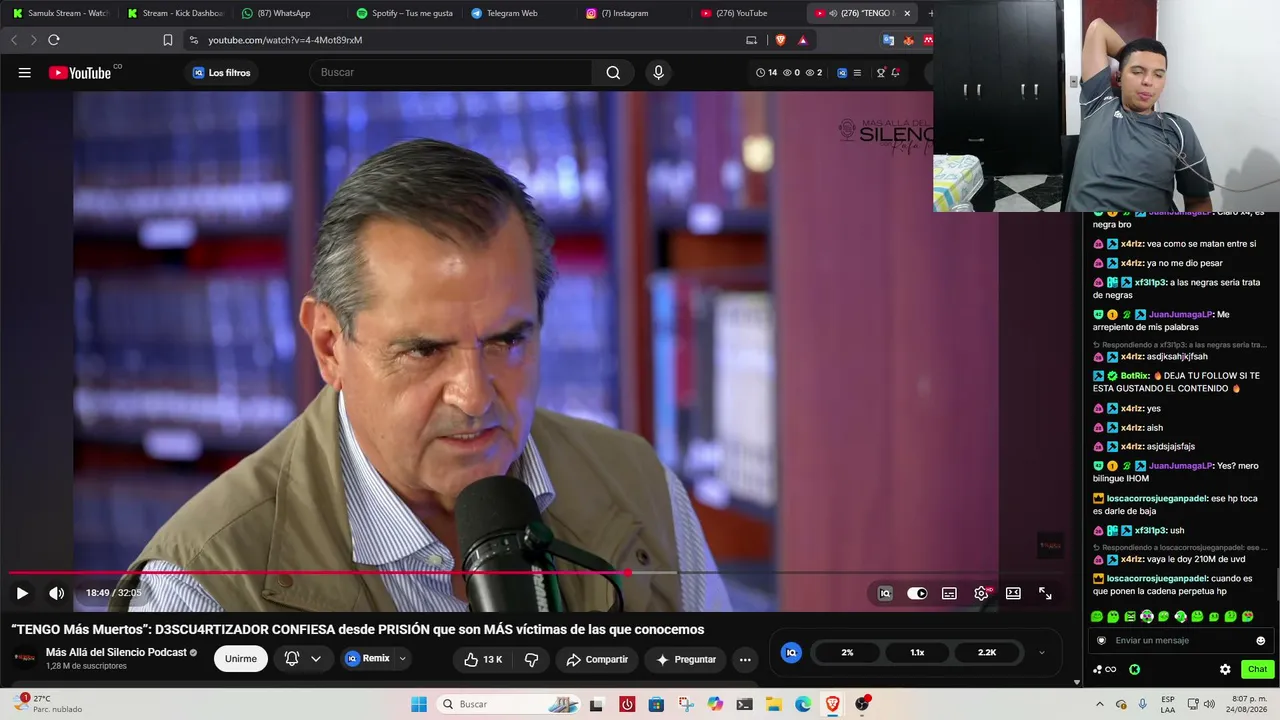1280x720 pixels.
Task: Like the video with 13 K likes
Action: pos(483,659)
